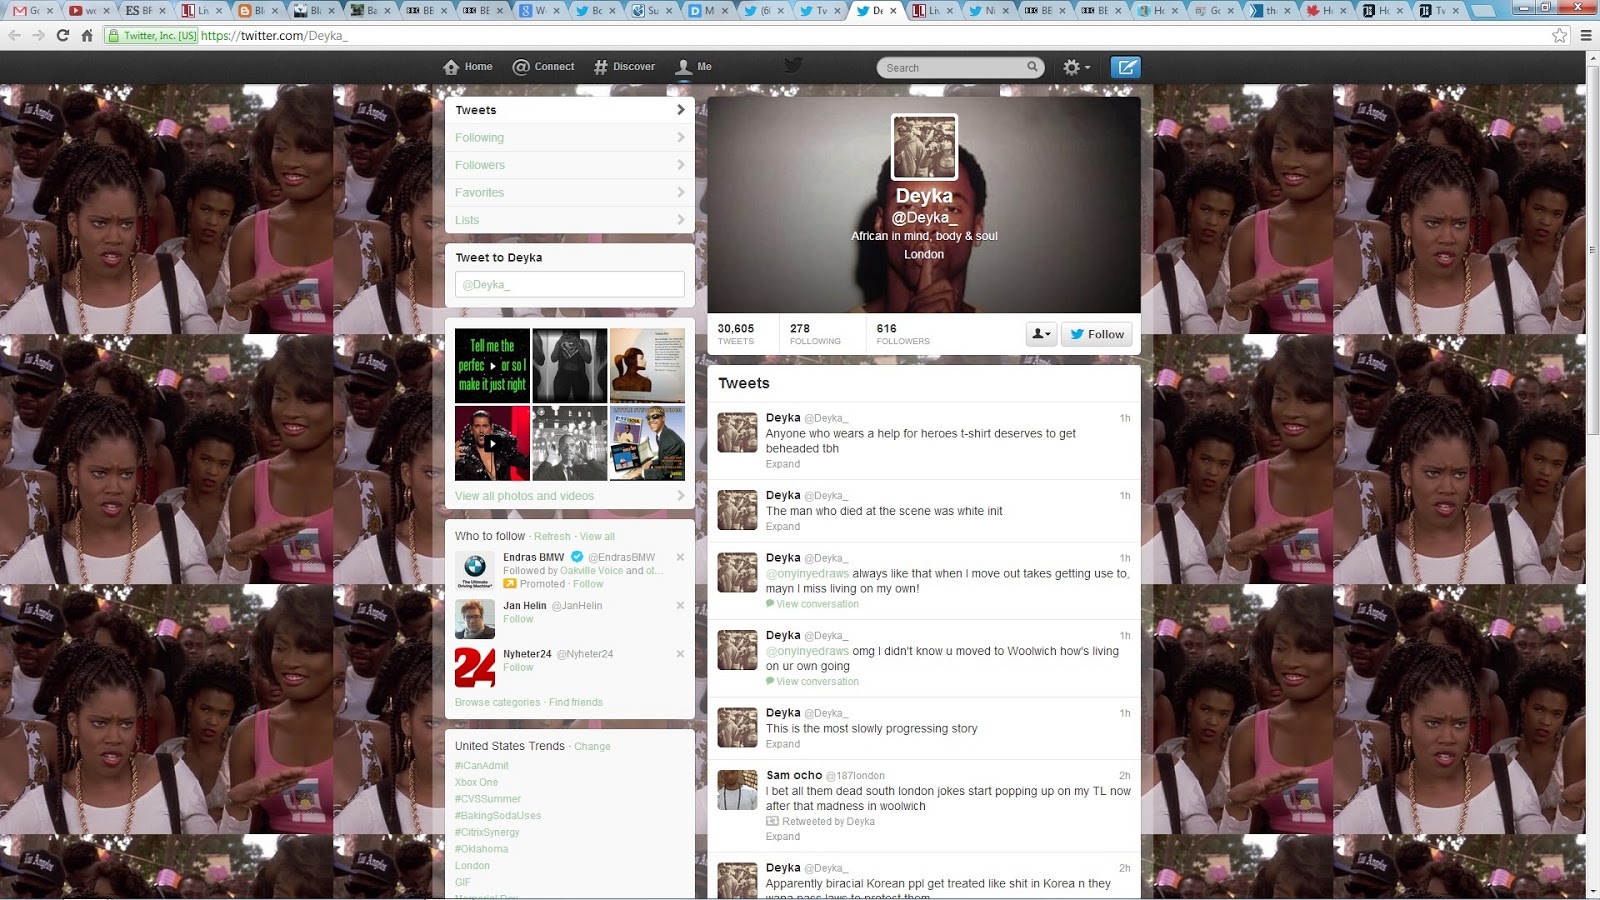Click the page vertical scrollbar
The width and height of the screenshot is (1600, 900).
point(1592,250)
